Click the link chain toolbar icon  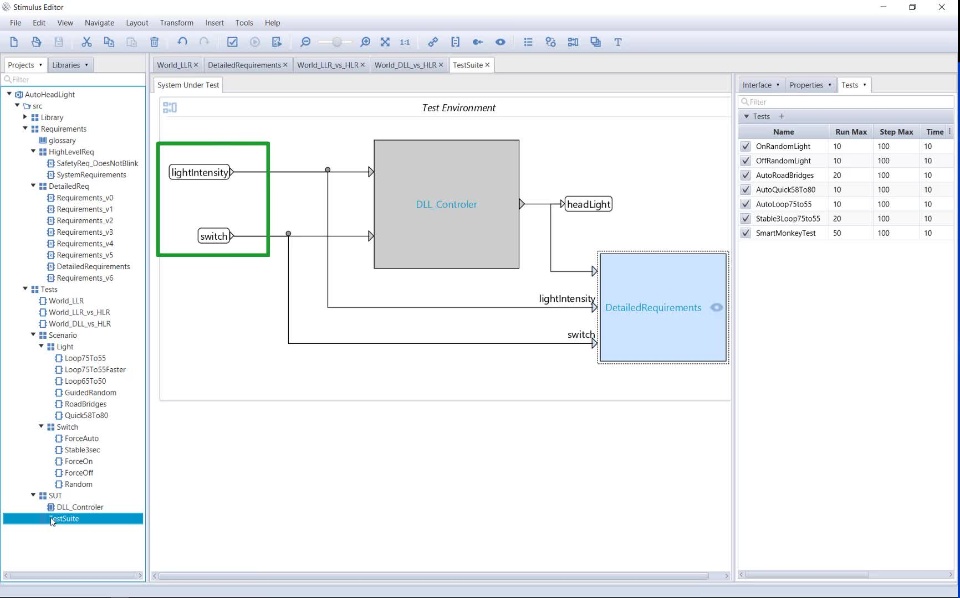pyautogui.click(x=433, y=42)
